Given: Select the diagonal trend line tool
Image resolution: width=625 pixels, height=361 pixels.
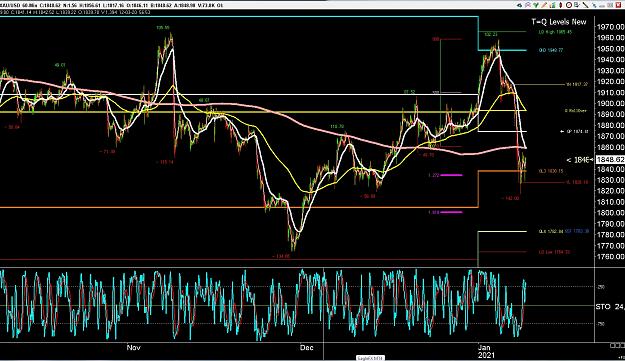Looking at the screenshot, I should pyautogui.click(x=586, y=5).
